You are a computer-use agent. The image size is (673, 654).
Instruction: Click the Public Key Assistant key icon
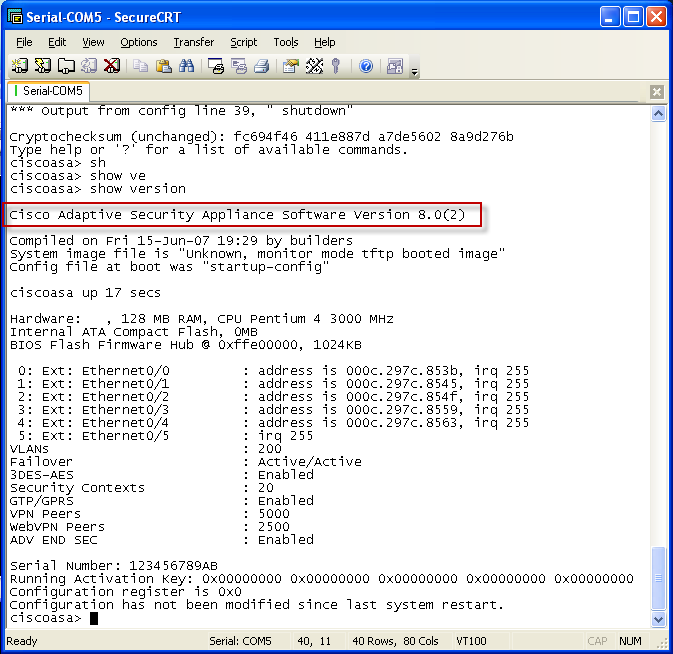click(x=336, y=66)
